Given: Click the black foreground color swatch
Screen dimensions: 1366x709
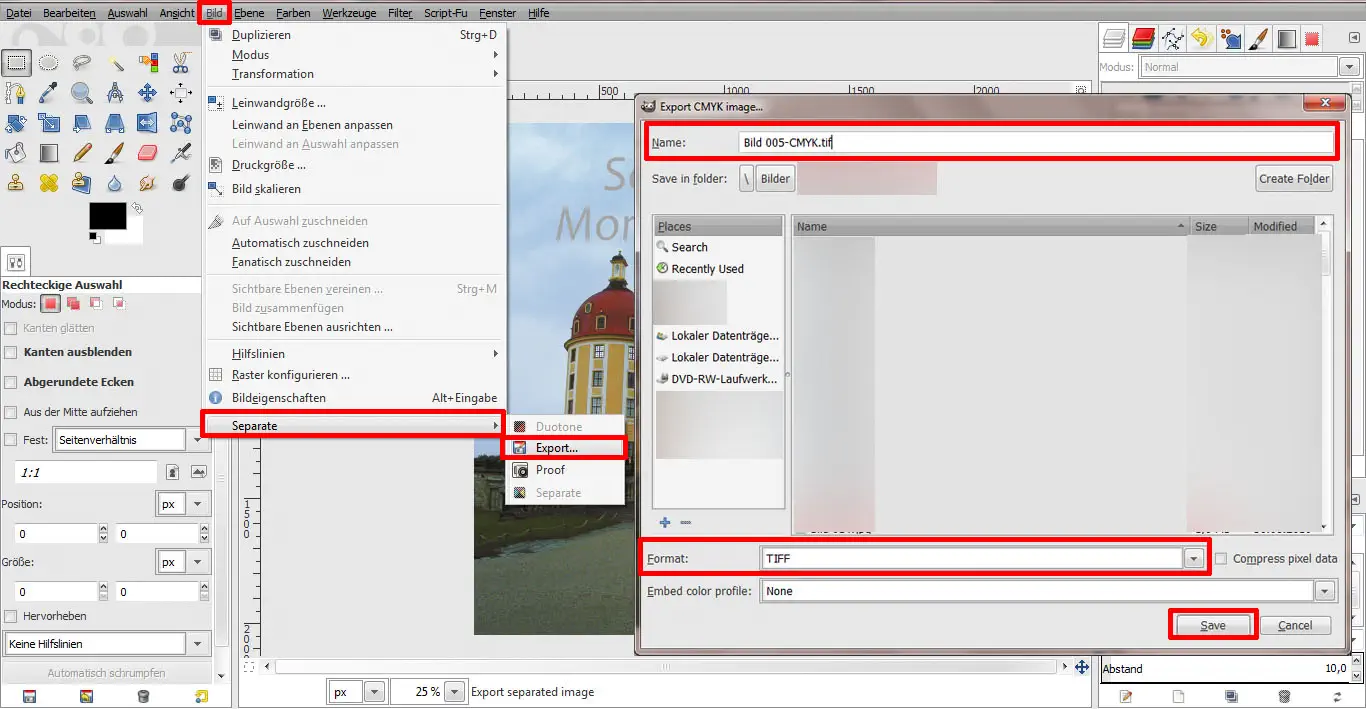Looking at the screenshot, I should click(x=107, y=215).
